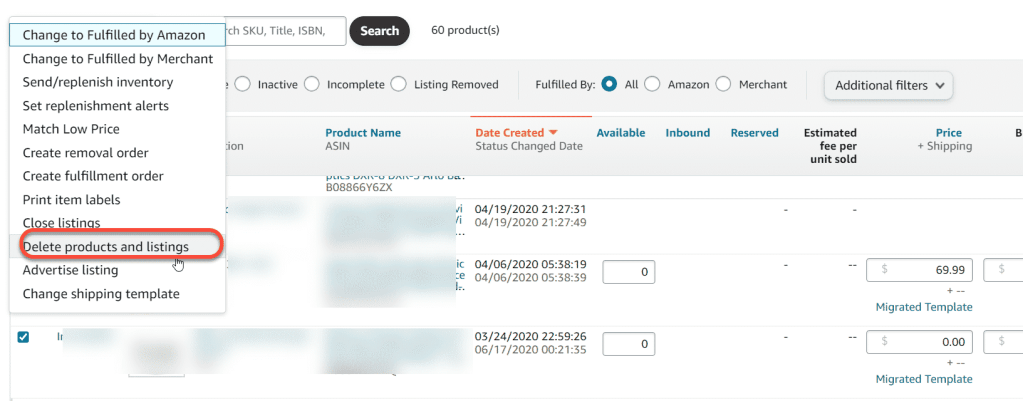Sort by Date Created column
This screenshot has width=1023, height=401.
pyautogui.click(x=510, y=133)
